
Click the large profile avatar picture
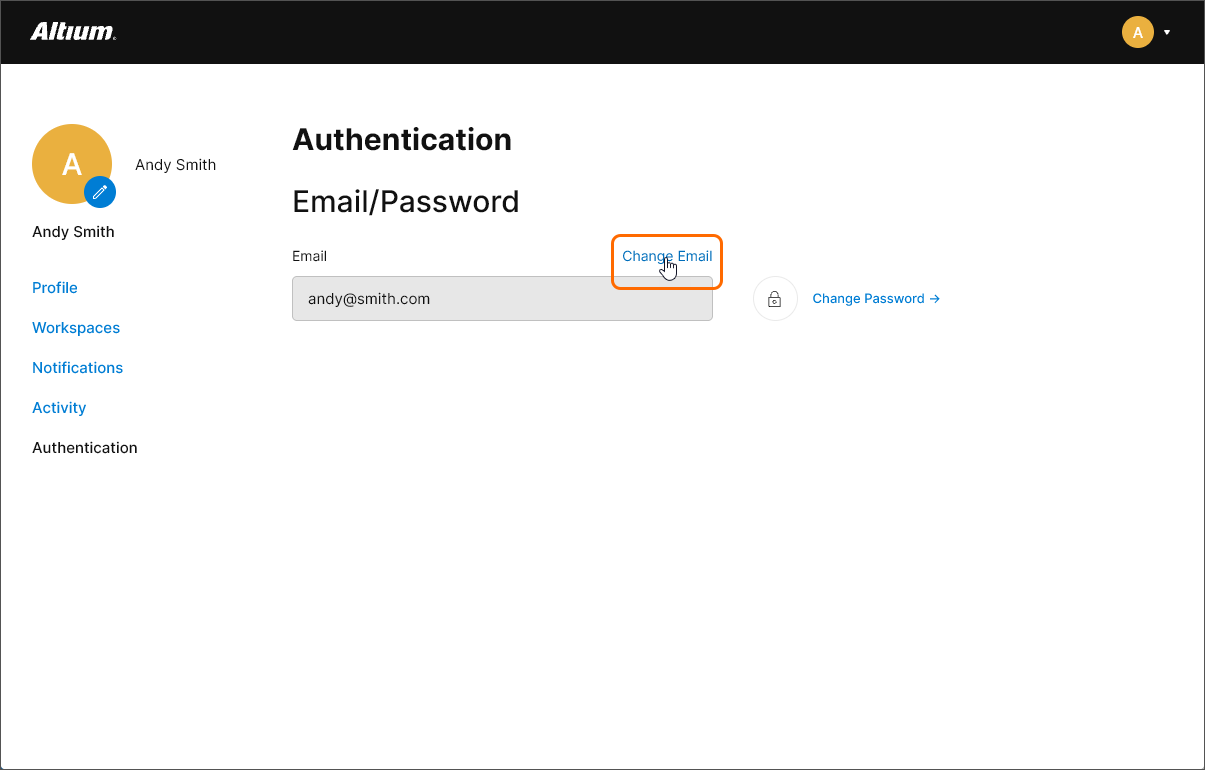(x=66, y=160)
